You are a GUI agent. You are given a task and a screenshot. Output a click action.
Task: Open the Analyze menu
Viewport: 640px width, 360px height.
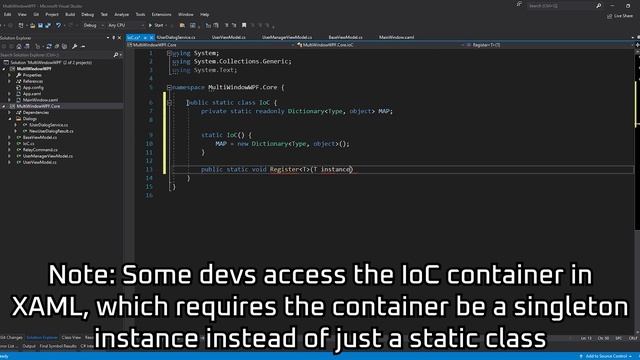point(122,14)
